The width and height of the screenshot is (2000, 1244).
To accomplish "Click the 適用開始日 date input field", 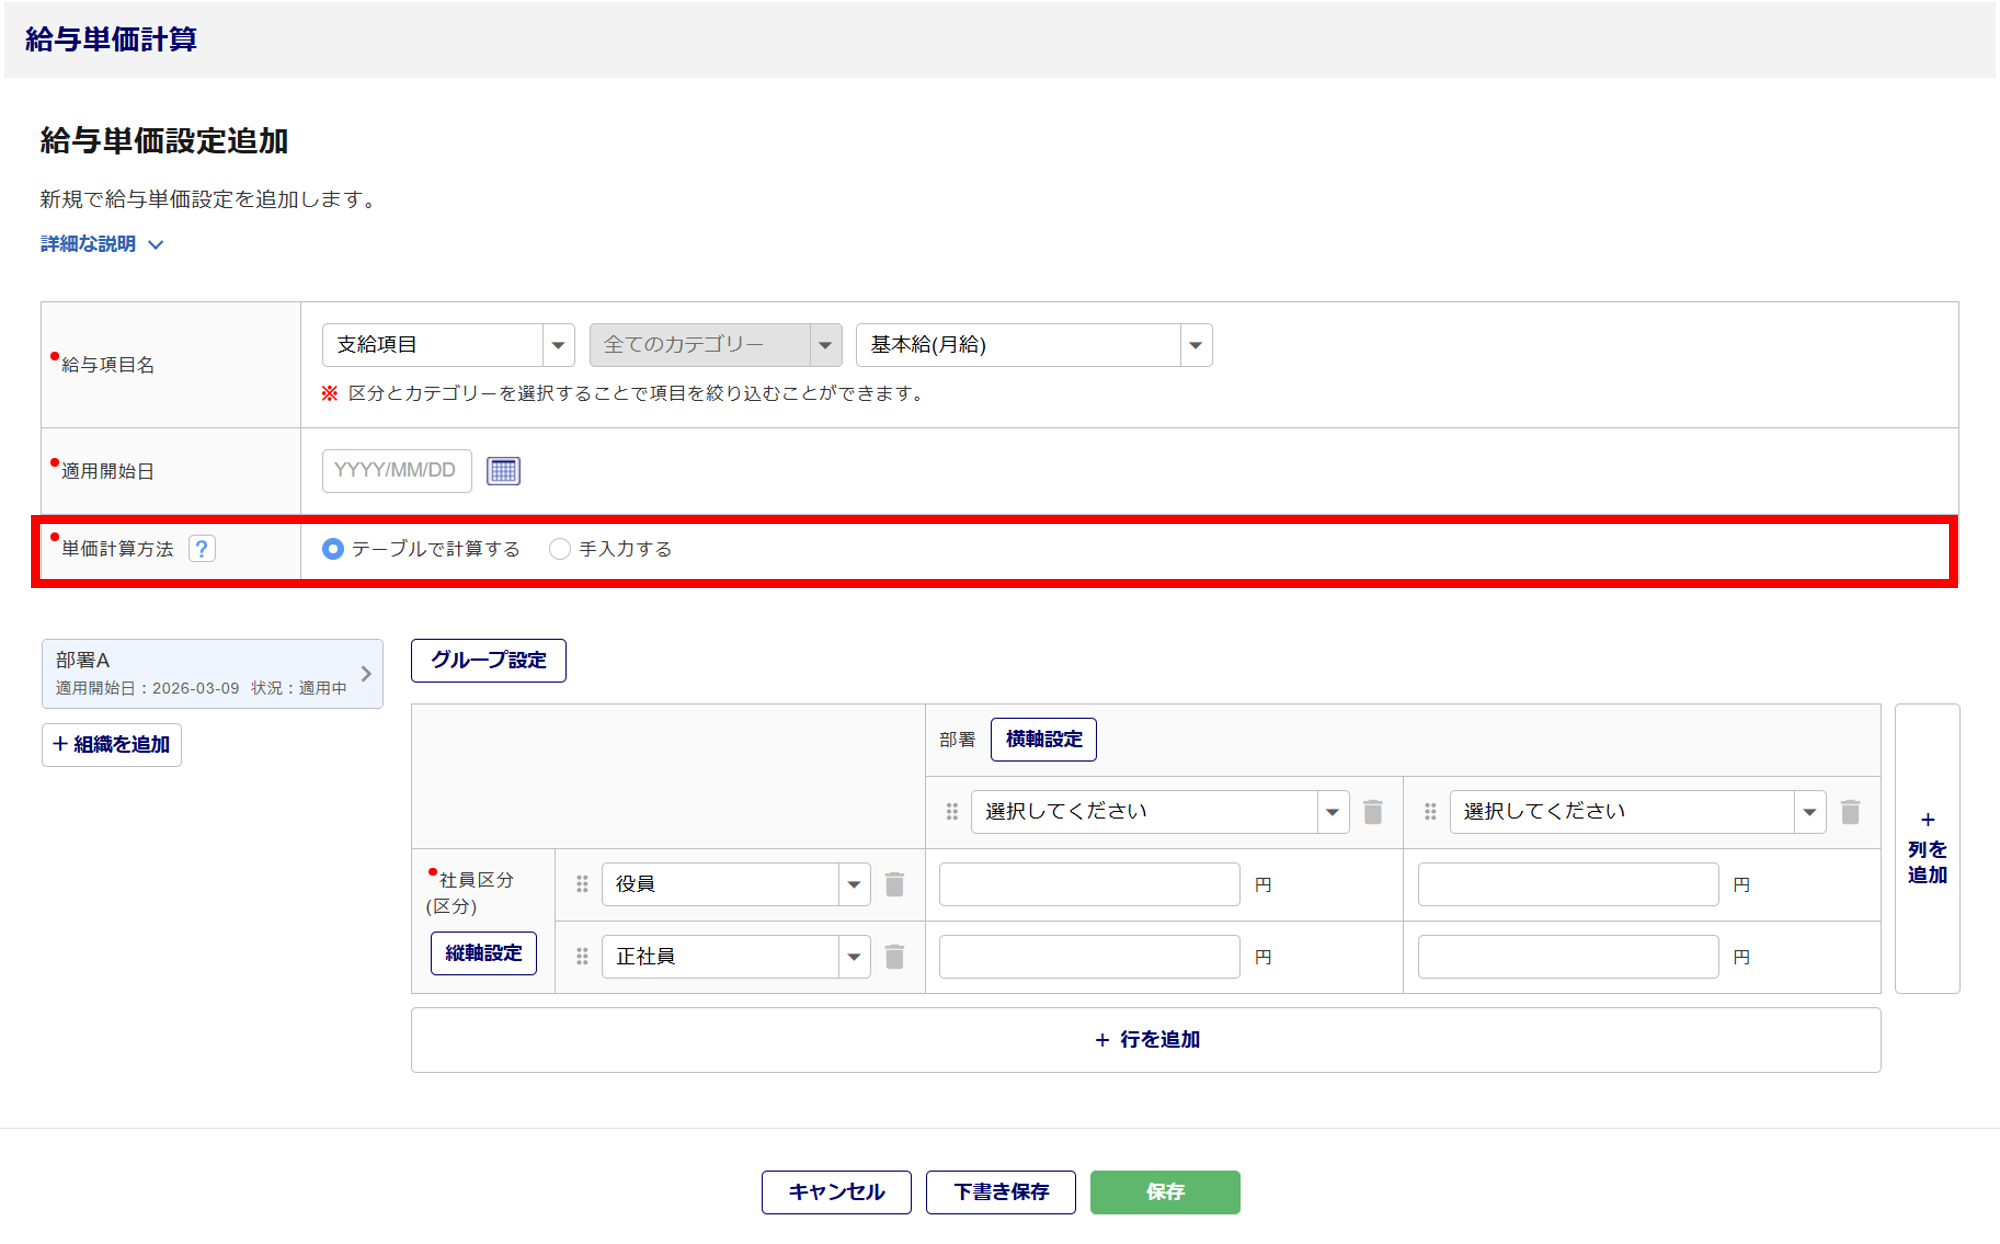I will [396, 471].
